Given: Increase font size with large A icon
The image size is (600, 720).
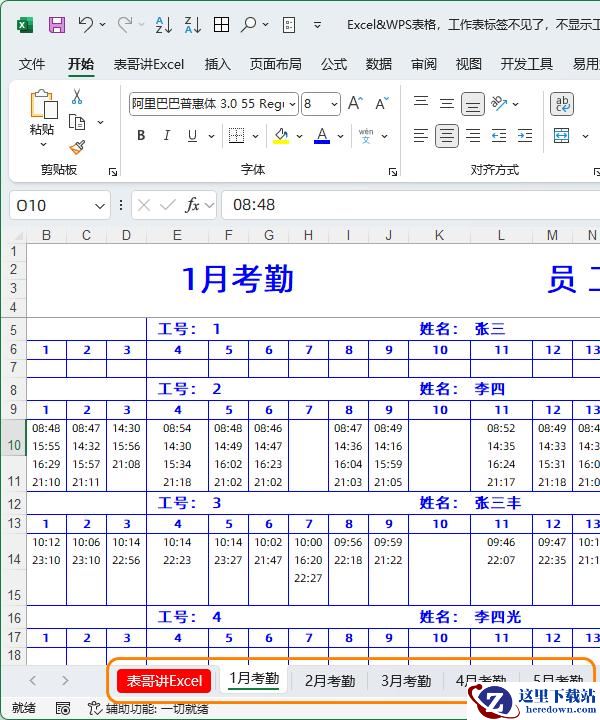Looking at the screenshot, I should point(355,104).
